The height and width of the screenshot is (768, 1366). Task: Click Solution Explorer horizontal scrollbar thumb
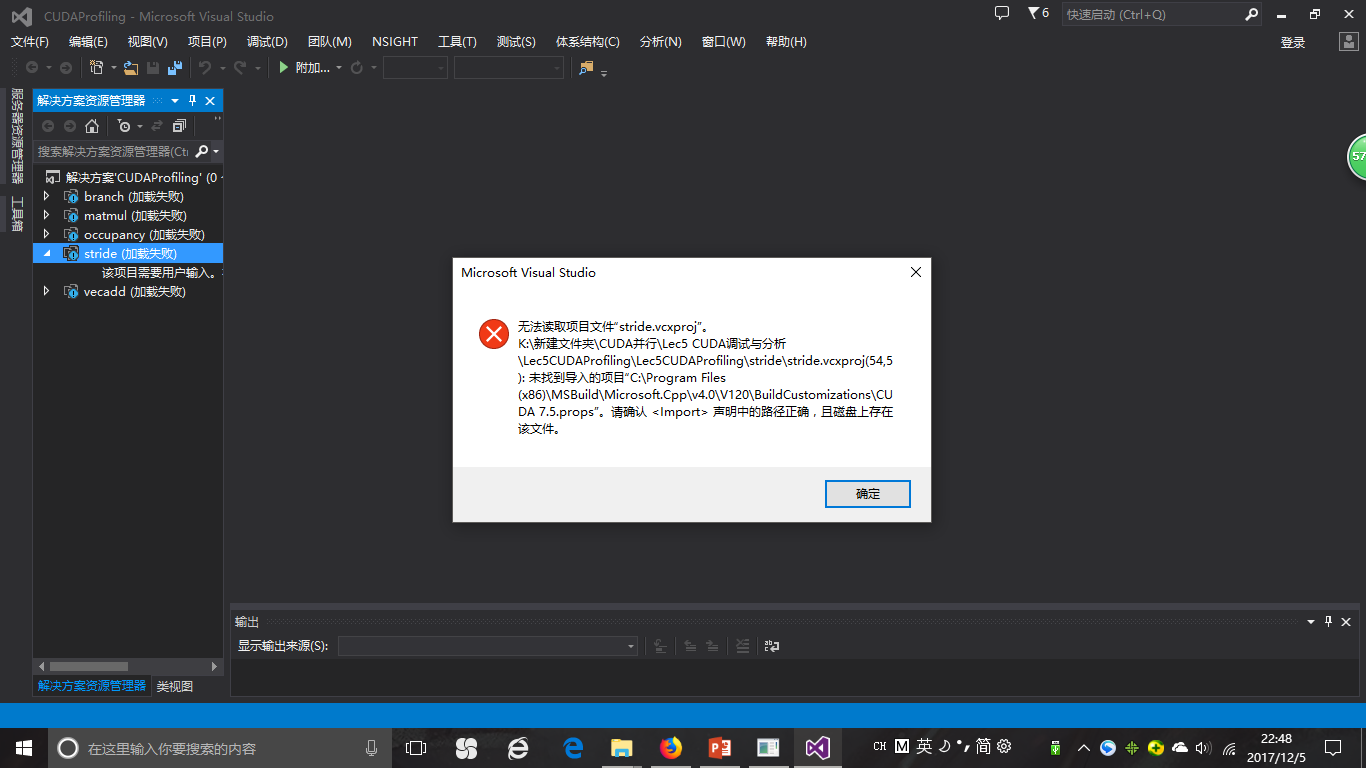coord(88,666)
